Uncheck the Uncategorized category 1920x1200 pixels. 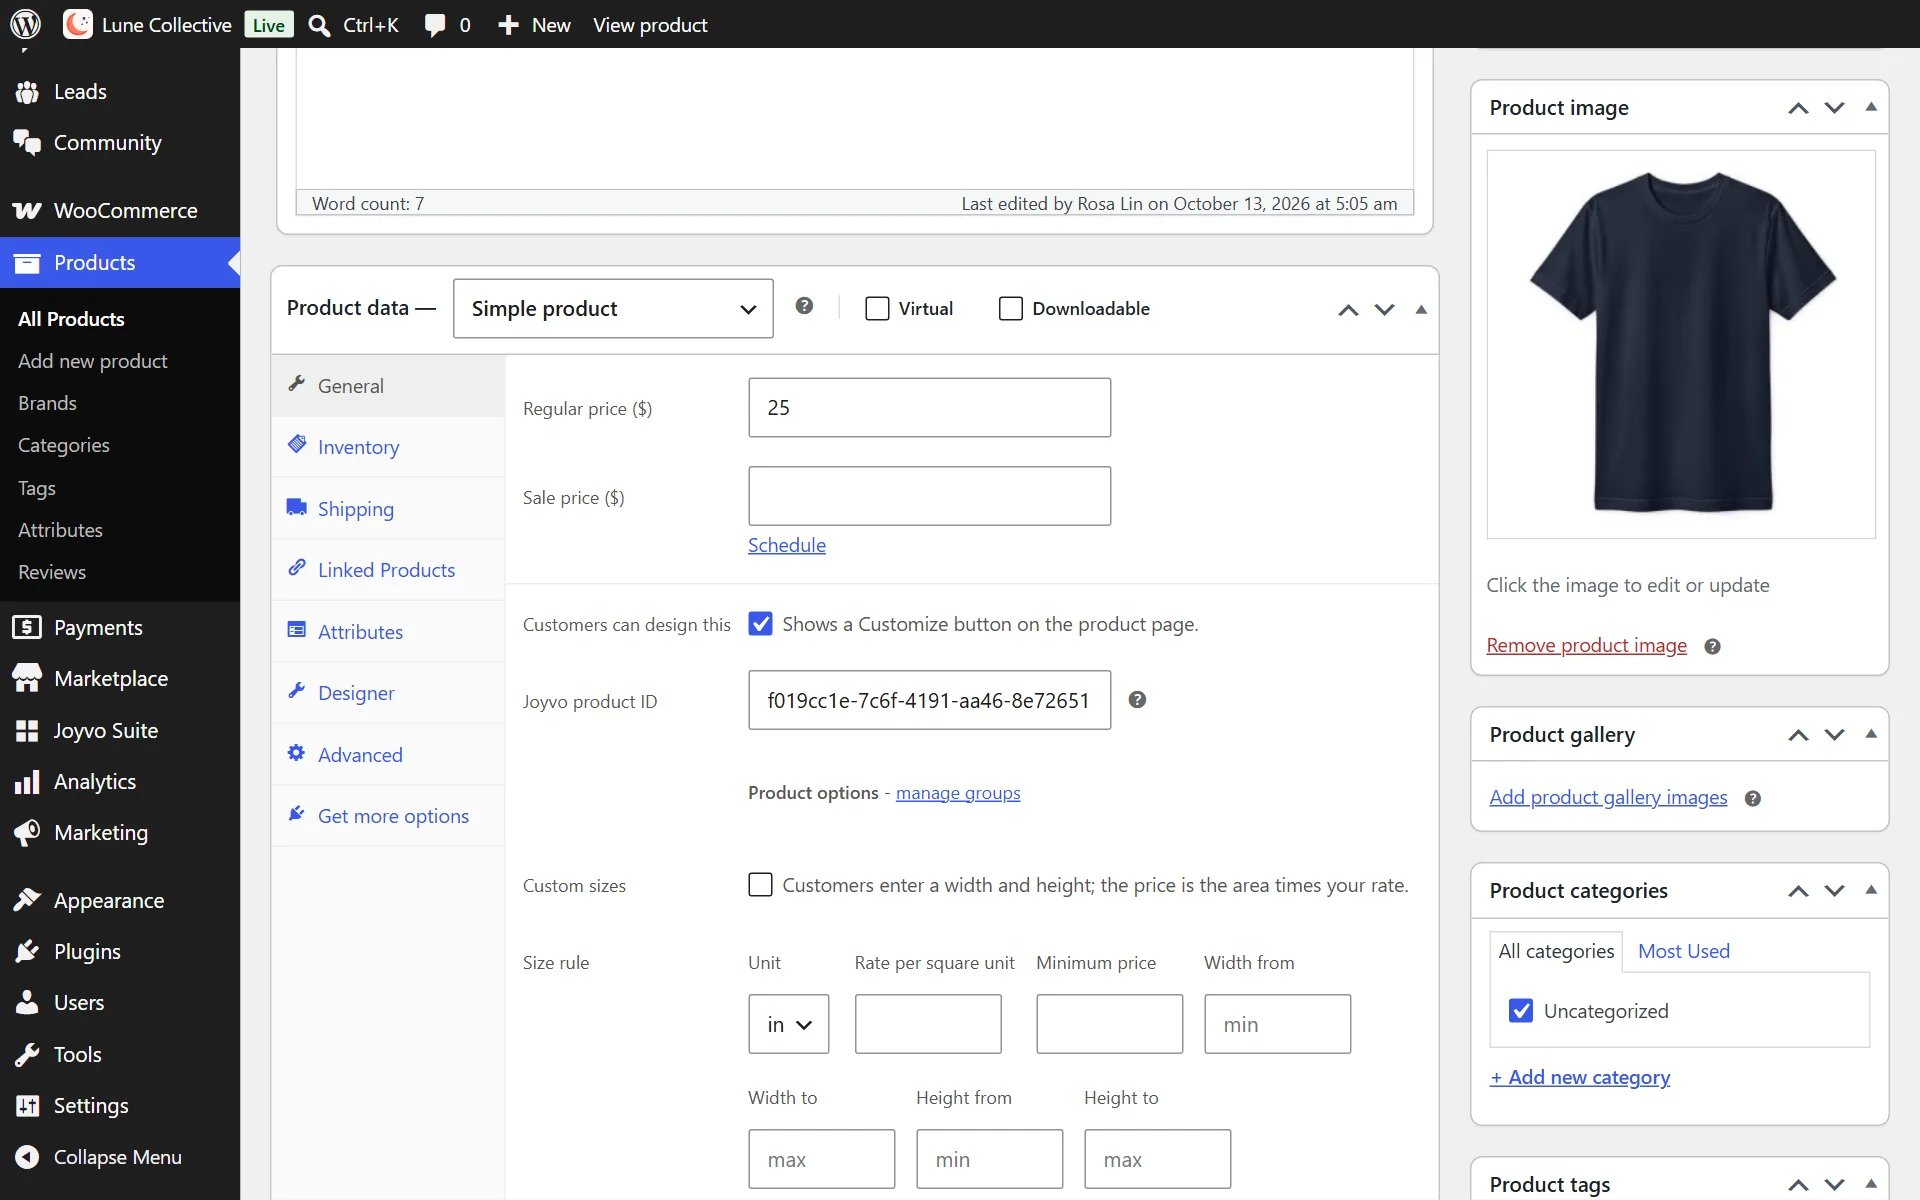(x=1521, y=1011)
